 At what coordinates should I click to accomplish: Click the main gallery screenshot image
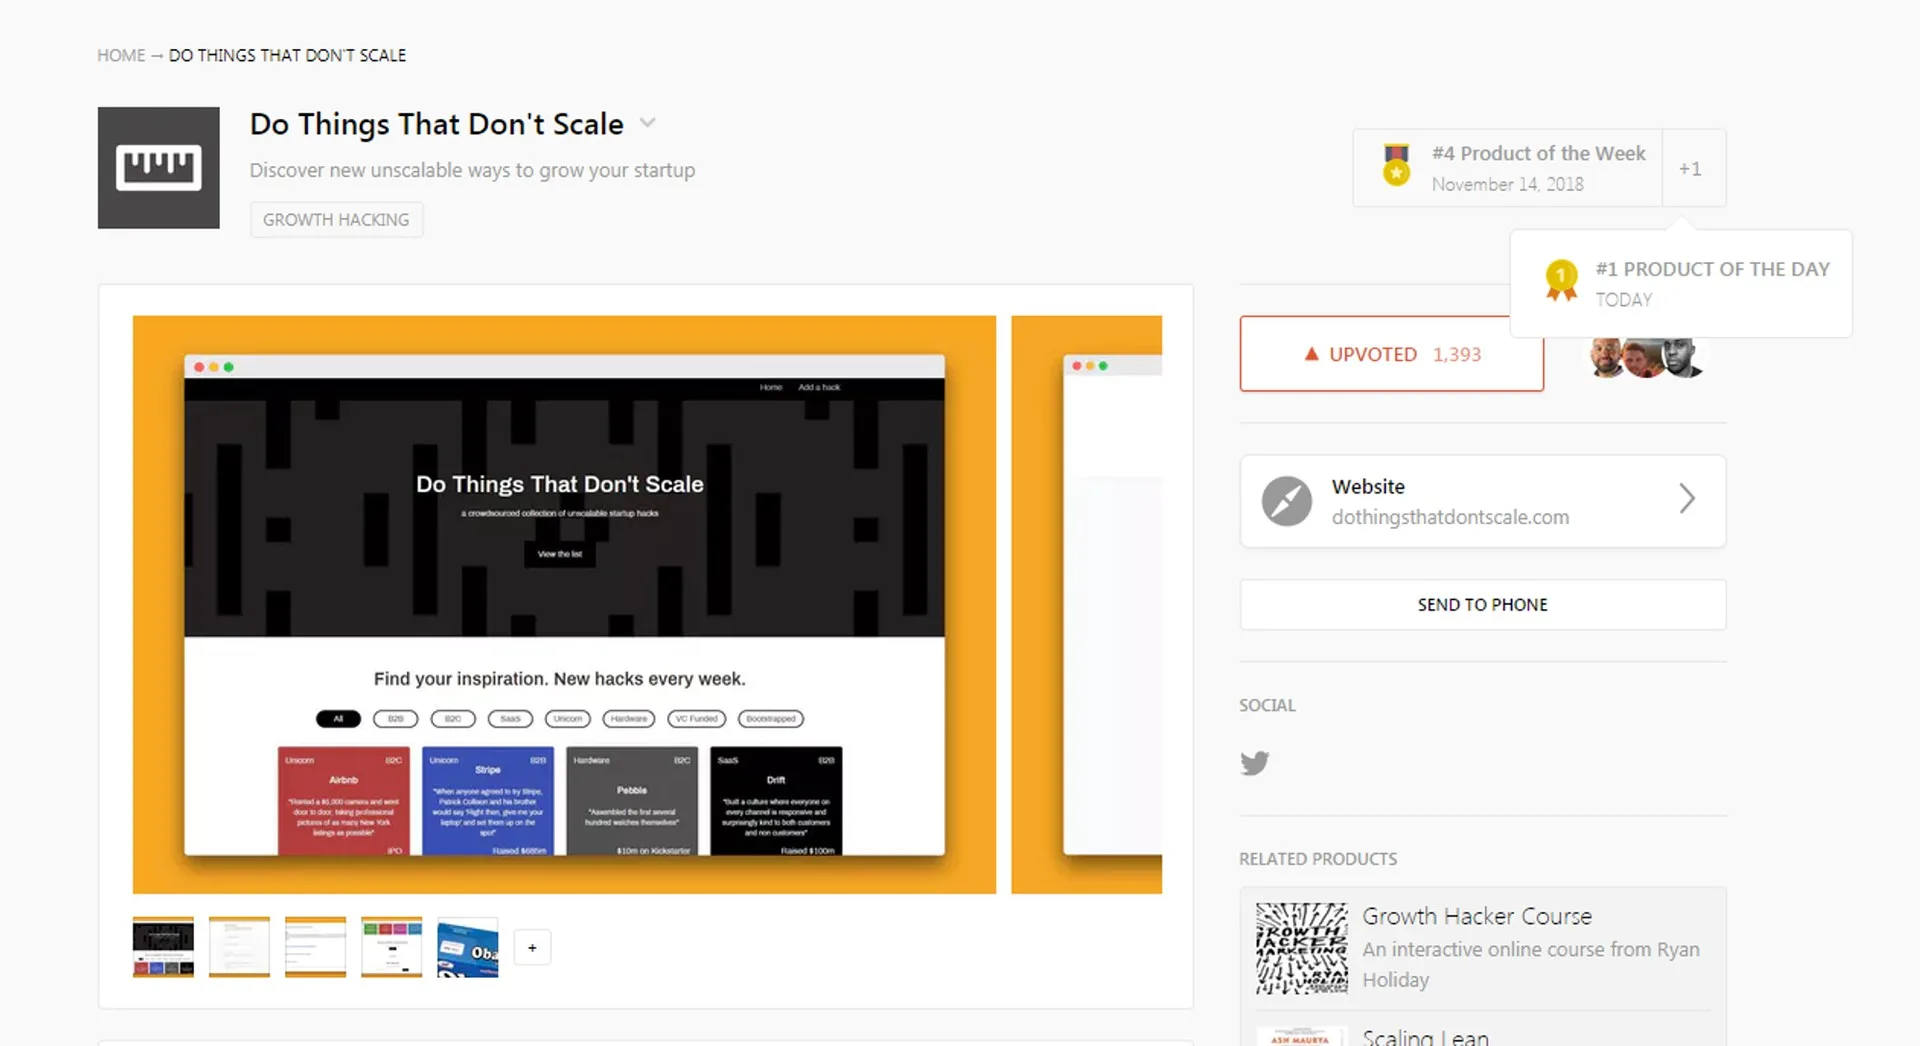tap(564, 605)
